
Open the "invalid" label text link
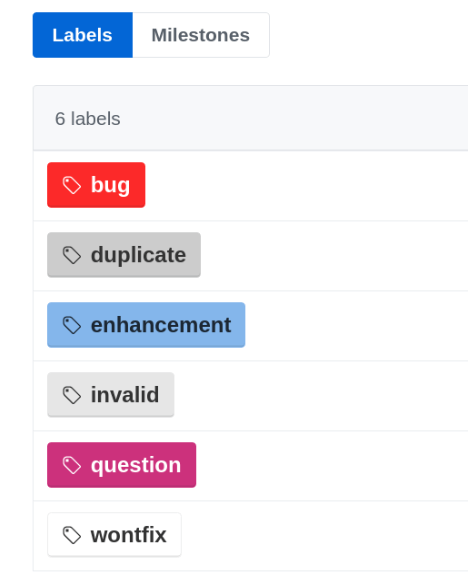125,394
